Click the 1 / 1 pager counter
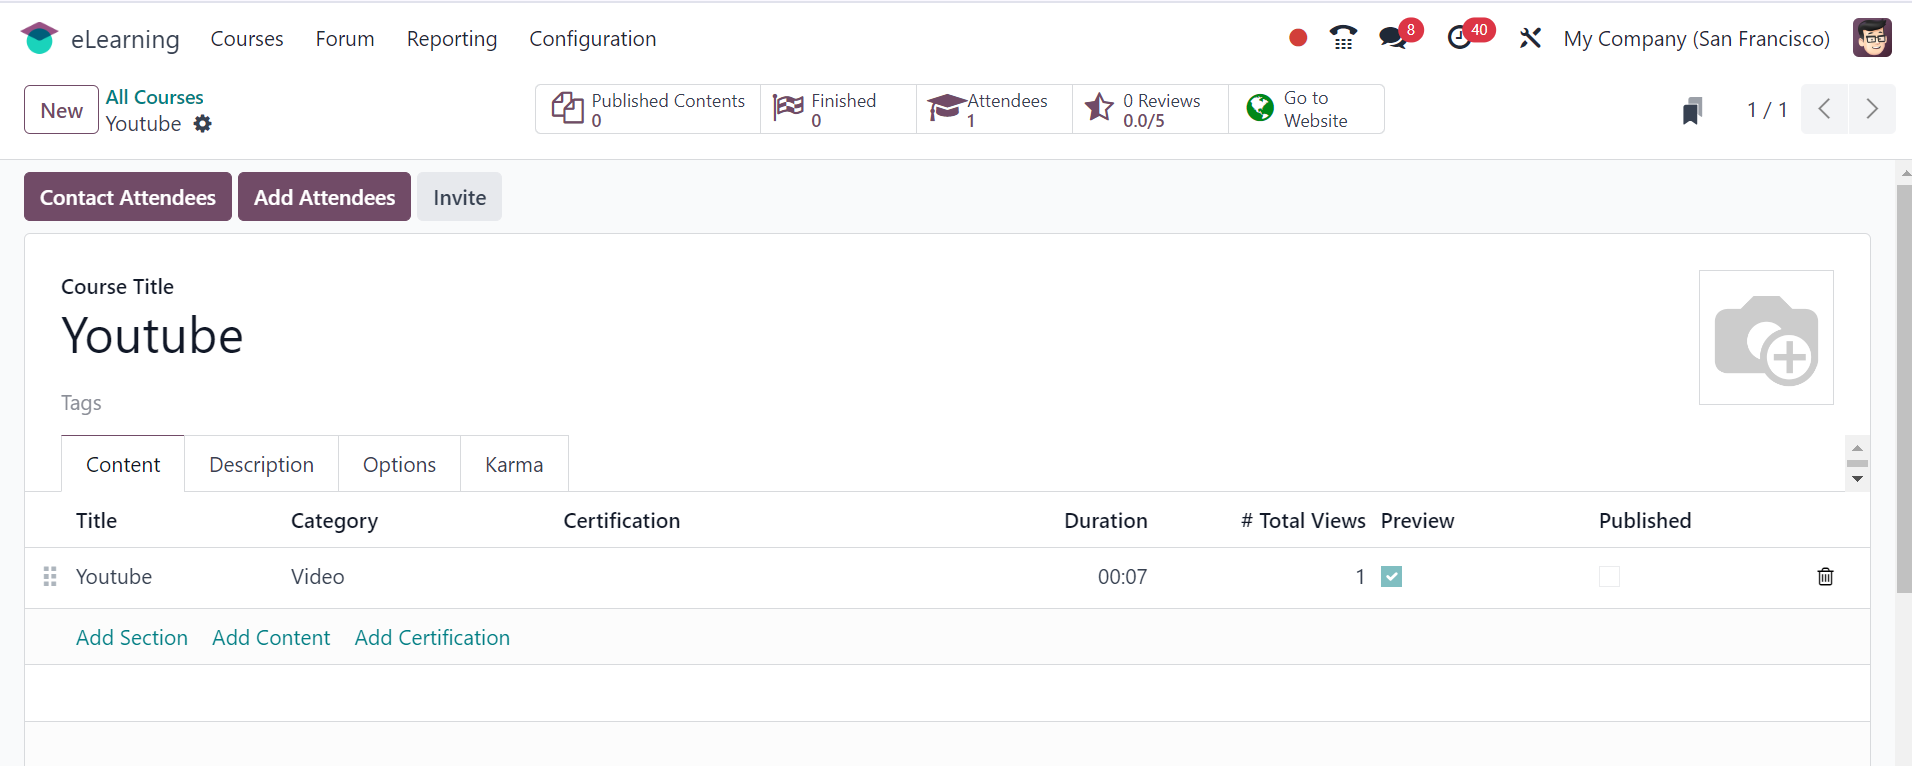 1767,110
